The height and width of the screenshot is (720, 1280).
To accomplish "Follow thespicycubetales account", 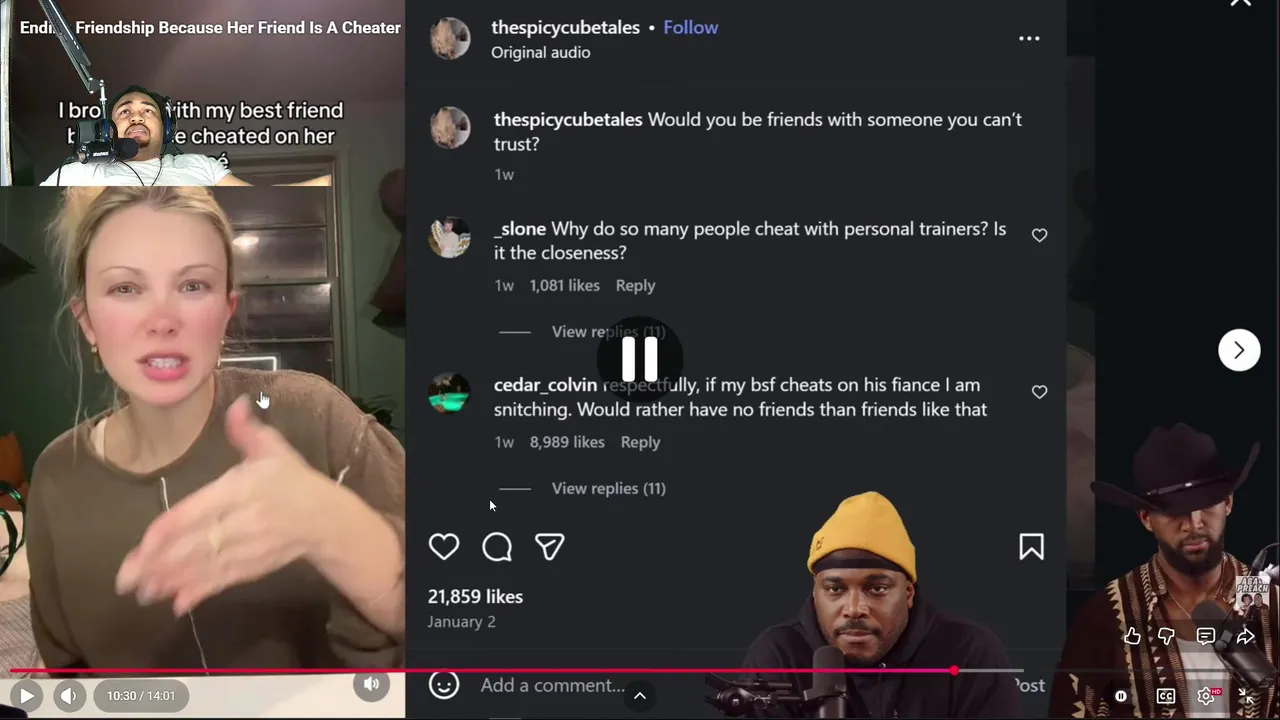I will [x=690, y=27].
